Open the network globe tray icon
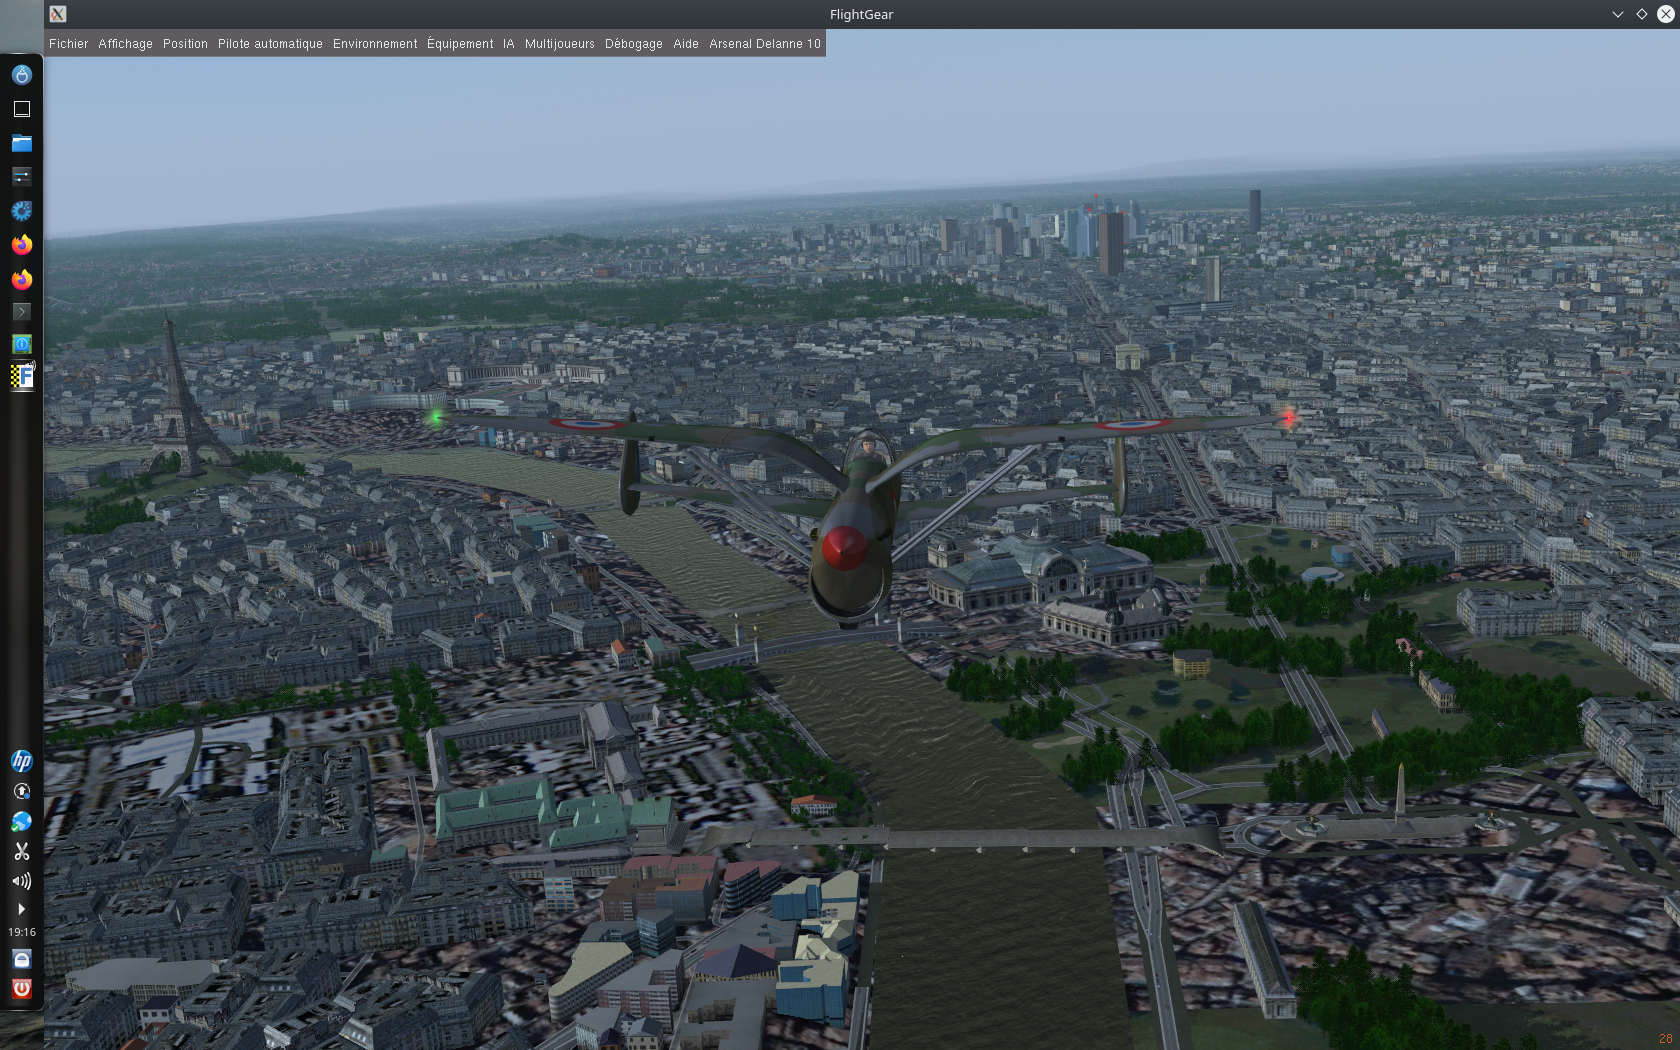Image resolution: width=1680 pixels, height=1050 pixels. pos(21,821)
